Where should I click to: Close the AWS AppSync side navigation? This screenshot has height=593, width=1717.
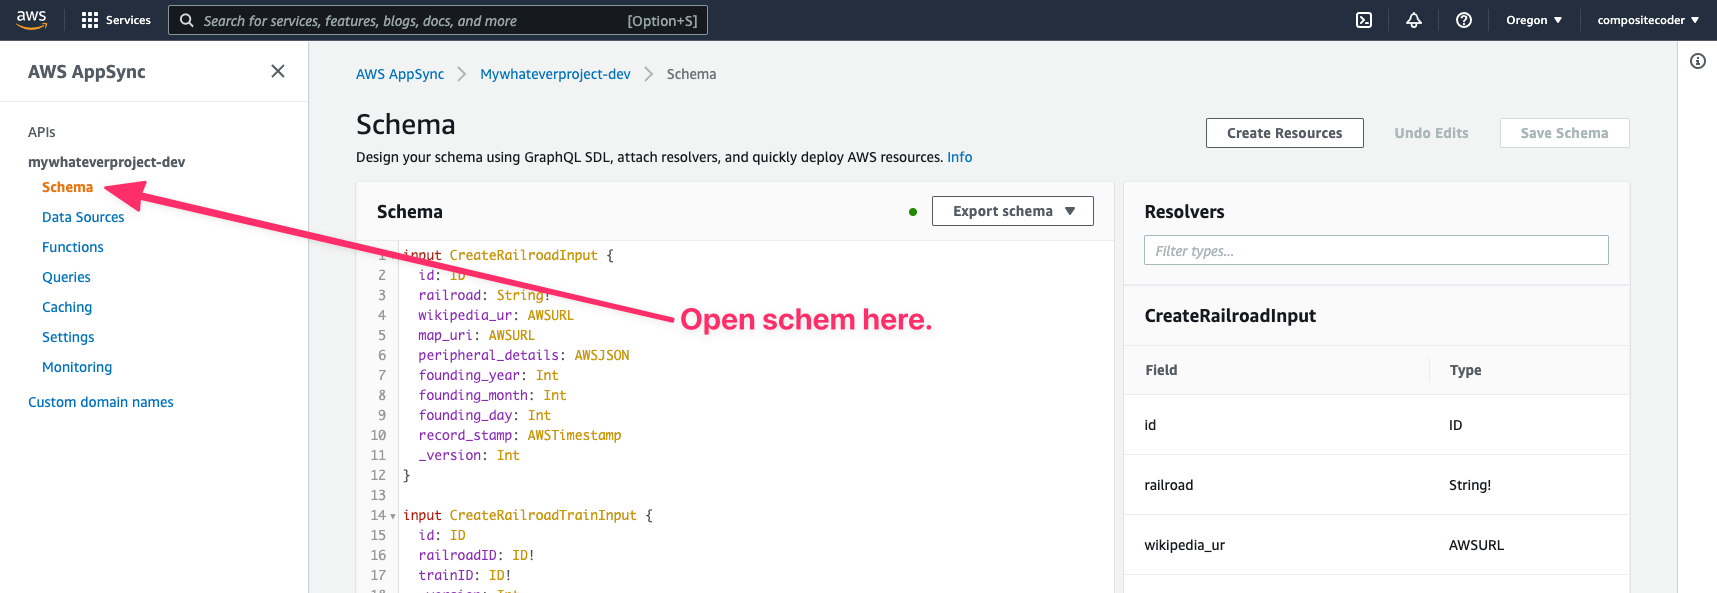(x=278, y=71)
